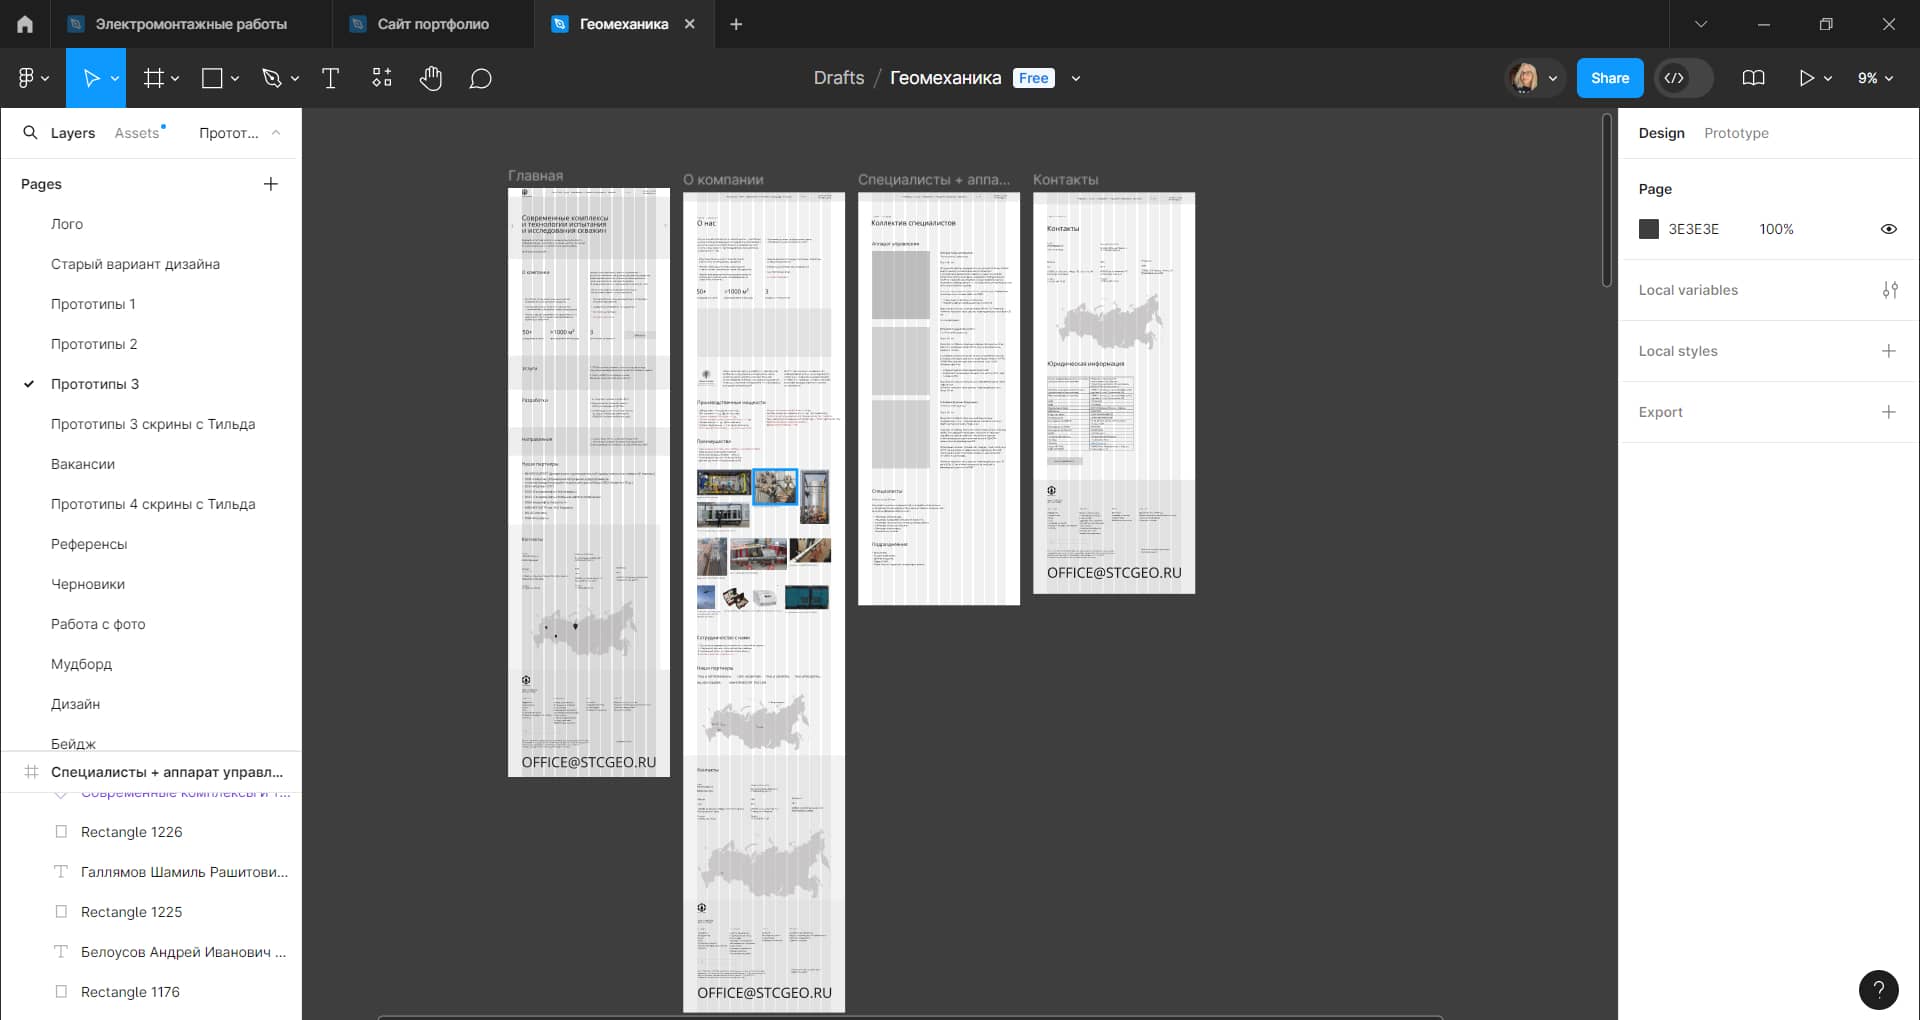Activate the Comment tool
The image size is (1920, 1020).
[480, 78]
